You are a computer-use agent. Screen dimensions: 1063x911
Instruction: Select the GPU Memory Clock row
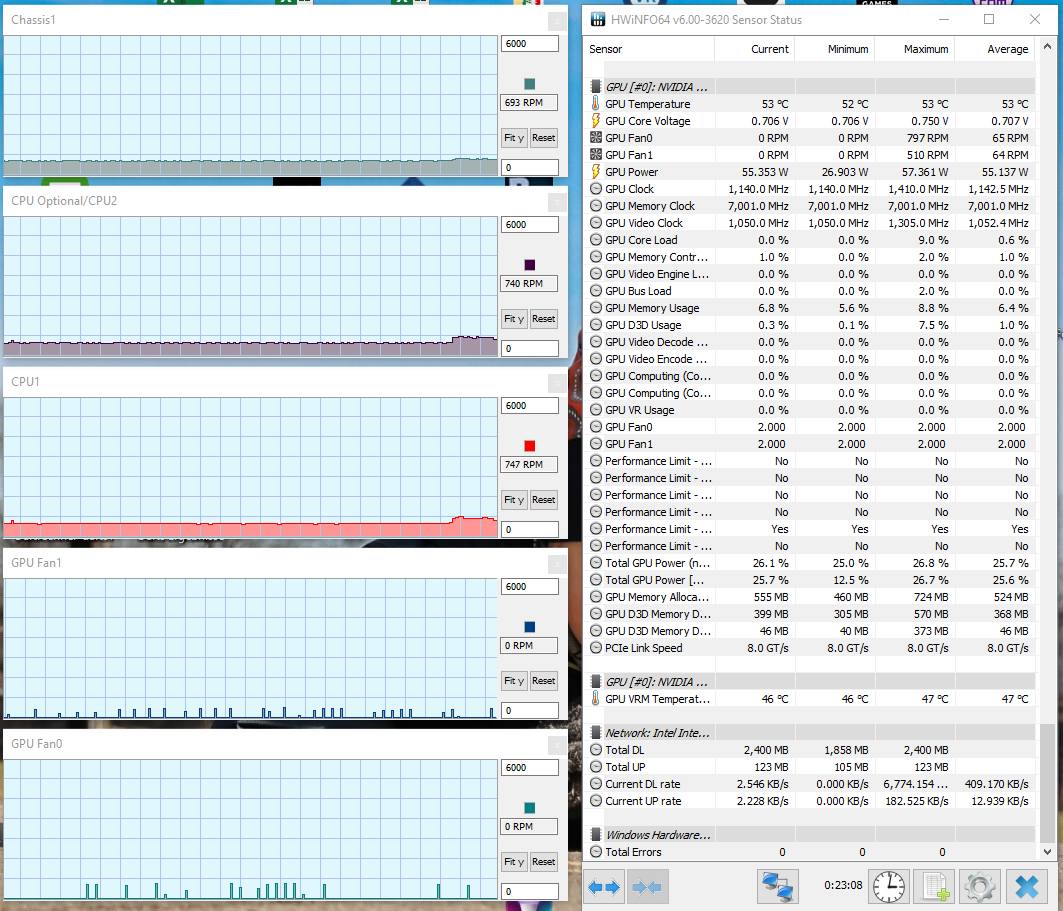pyautogui.click(x=810, y=206)
